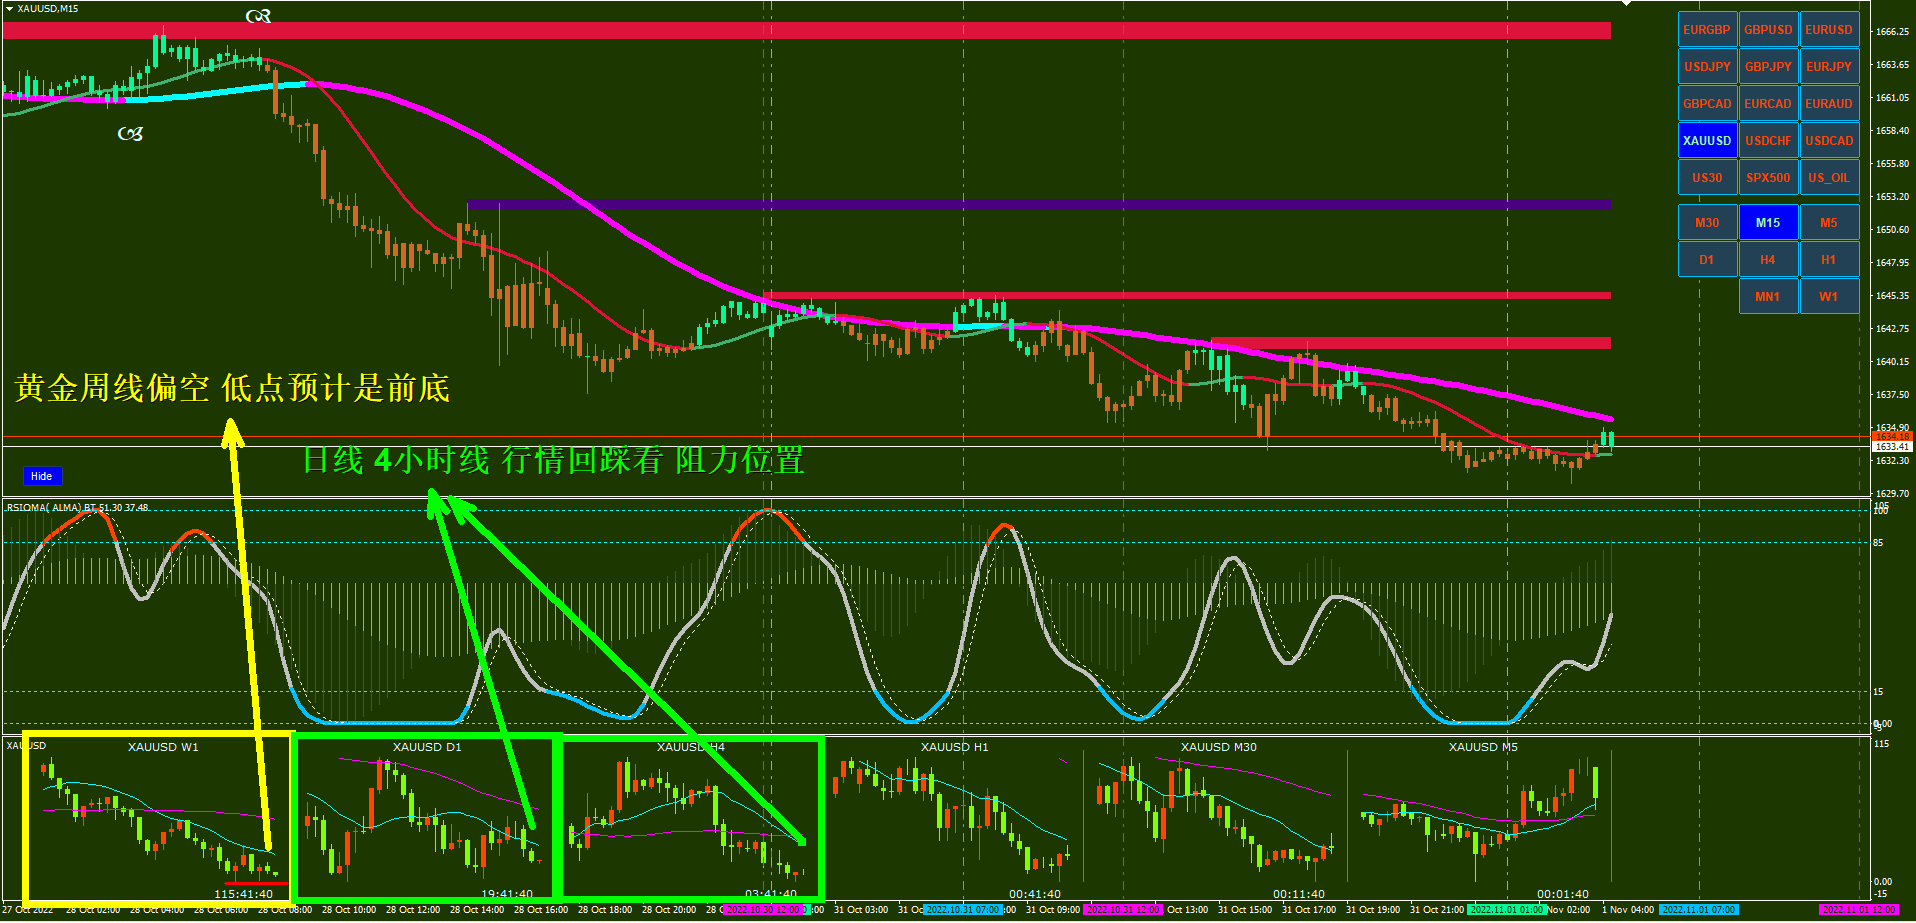1916x923 pixels.
Task: Pick the H1 timeframe button
Action: 1829,260
